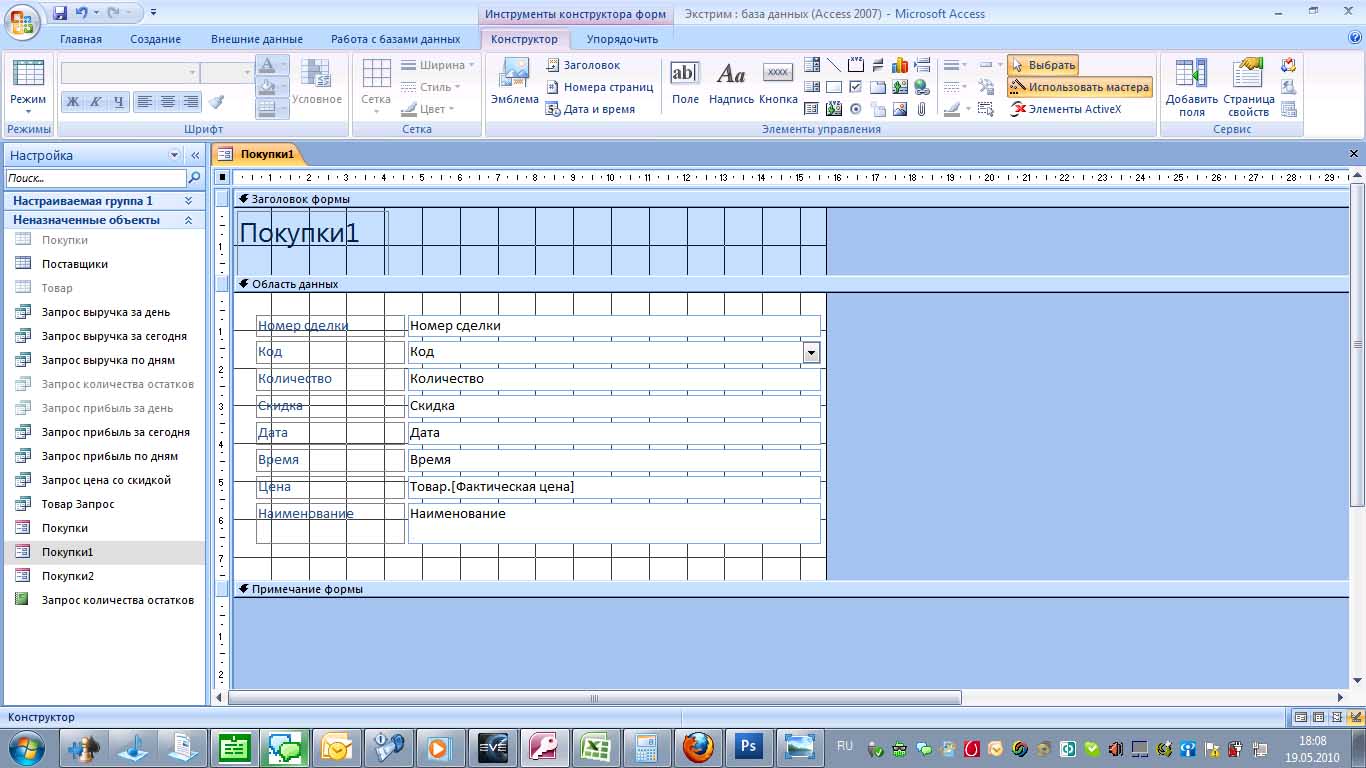
Task: Open the font size dropdown
Action: tap(246, 73)
